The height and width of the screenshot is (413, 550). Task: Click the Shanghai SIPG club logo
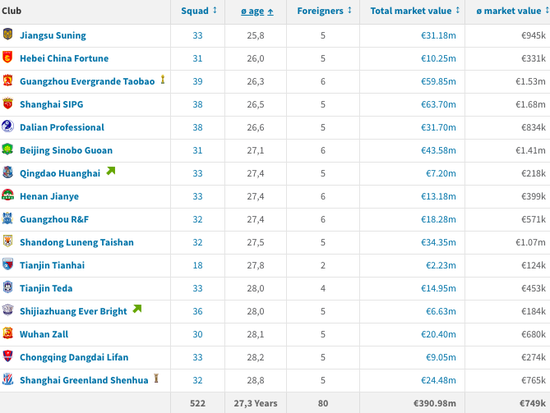coord(8,104)
